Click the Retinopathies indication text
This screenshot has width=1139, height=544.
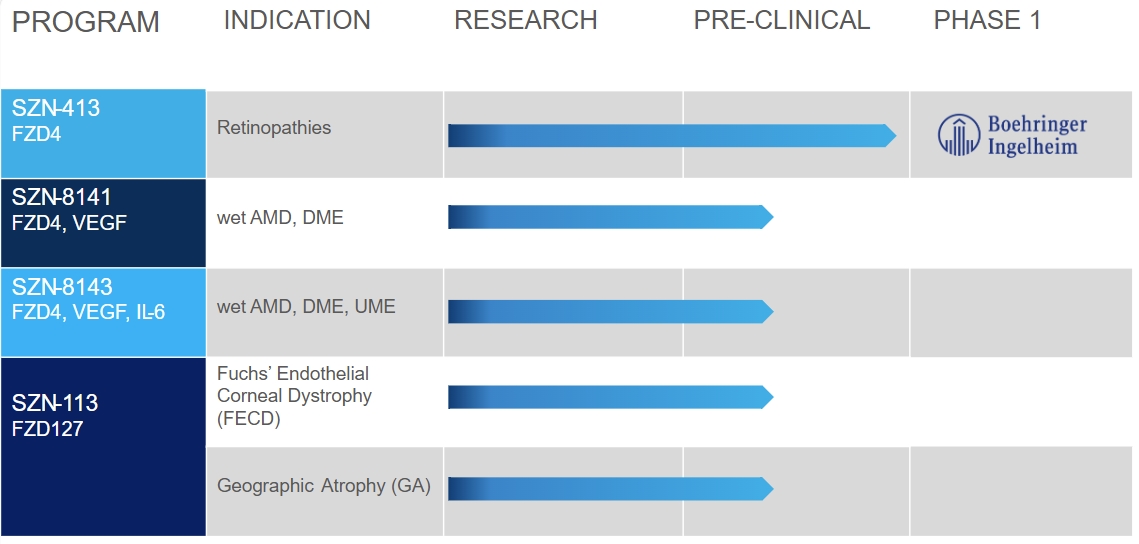tap(274, 128)
